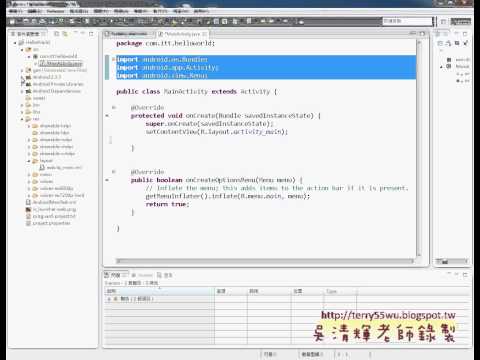480x360 pixels.
Task: Switch to activity_main.xml editor tab
Action: (x=129, y=34)
